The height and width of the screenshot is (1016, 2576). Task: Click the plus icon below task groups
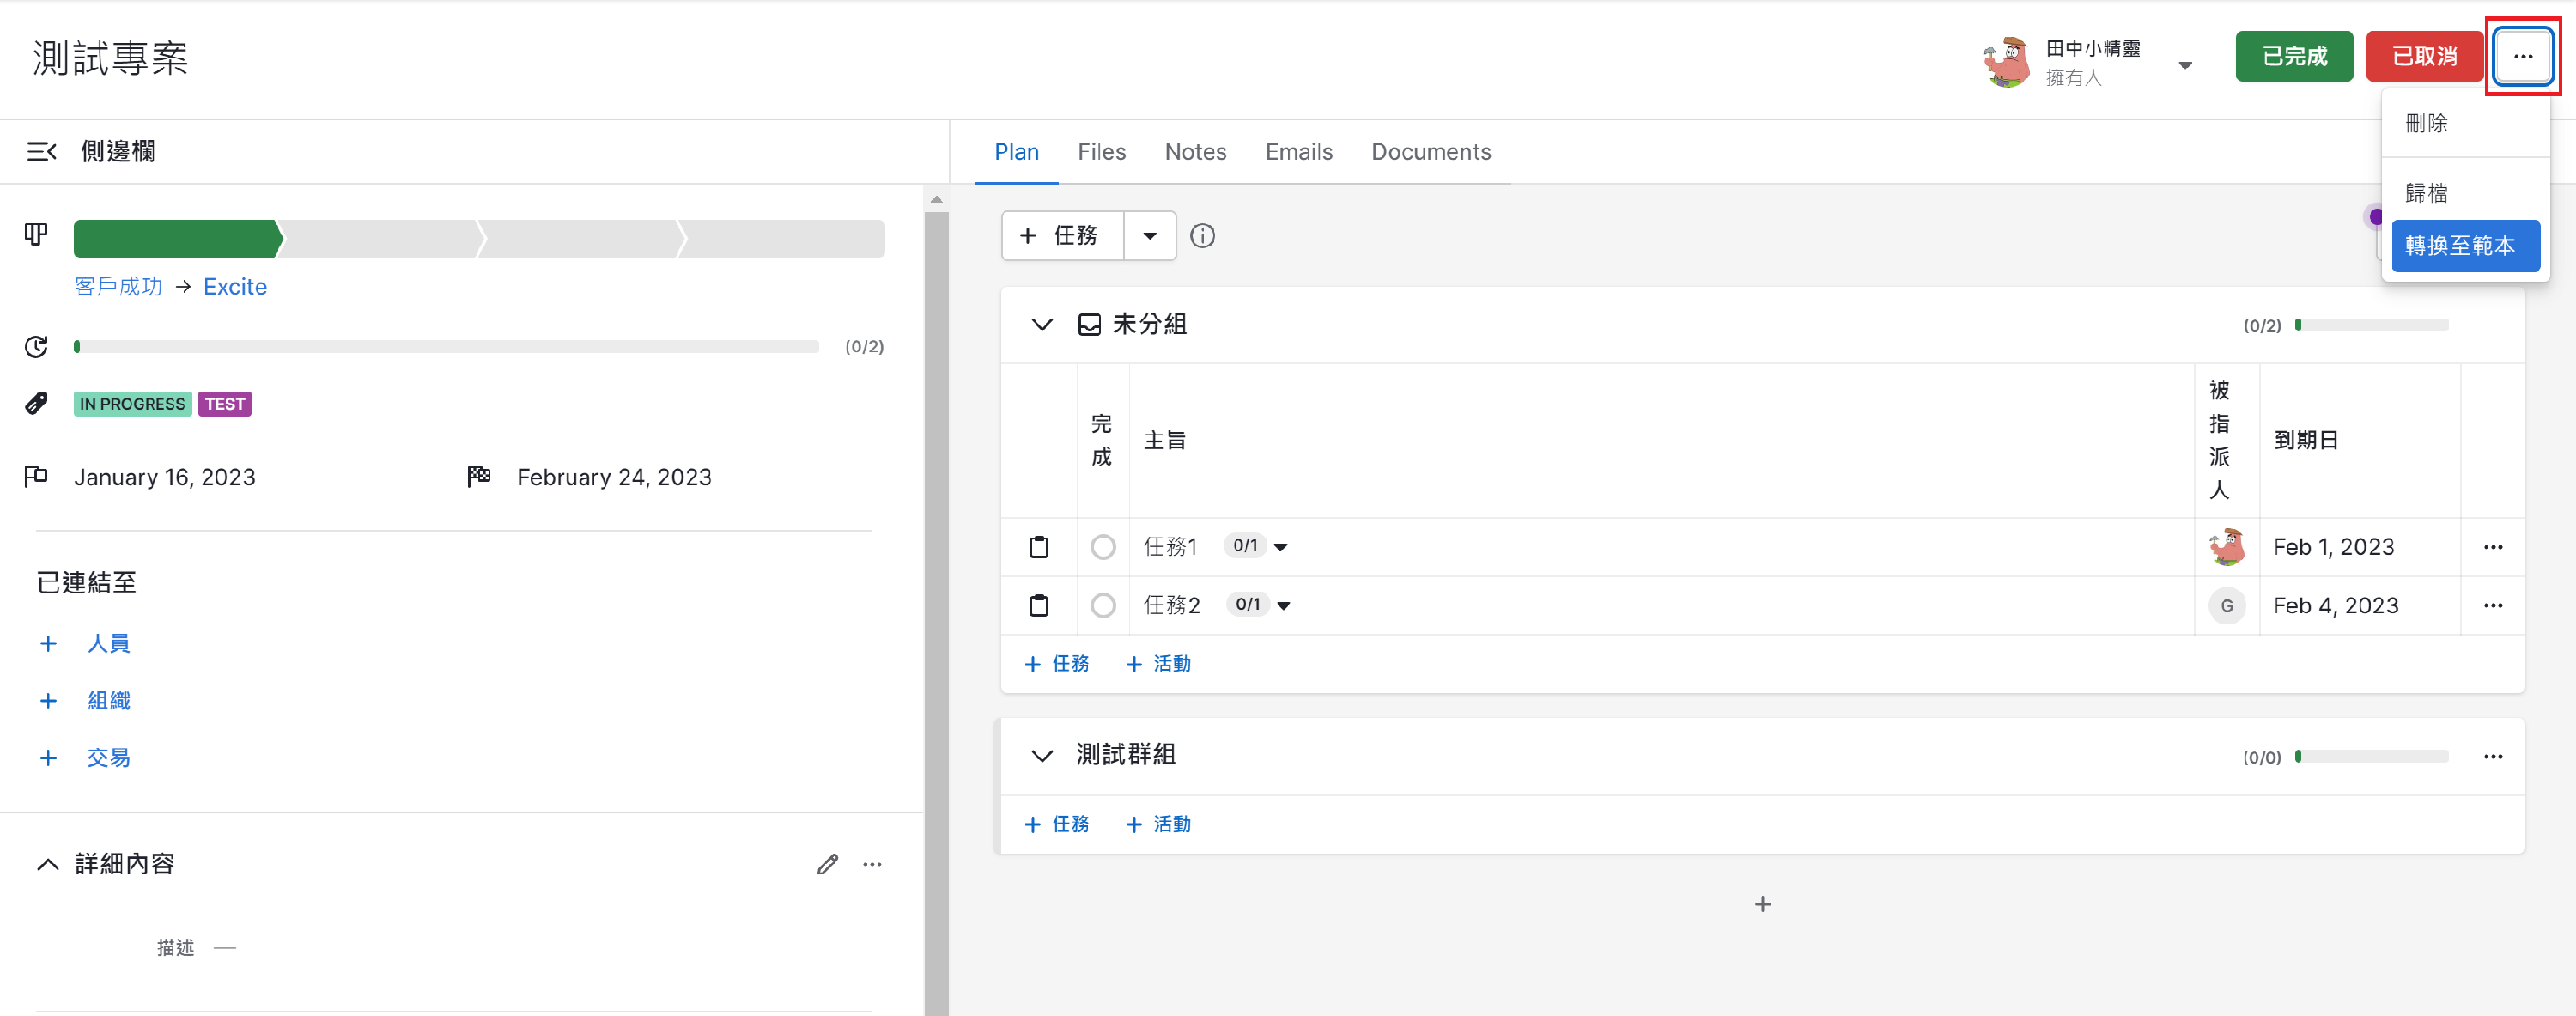point(1762,904)
